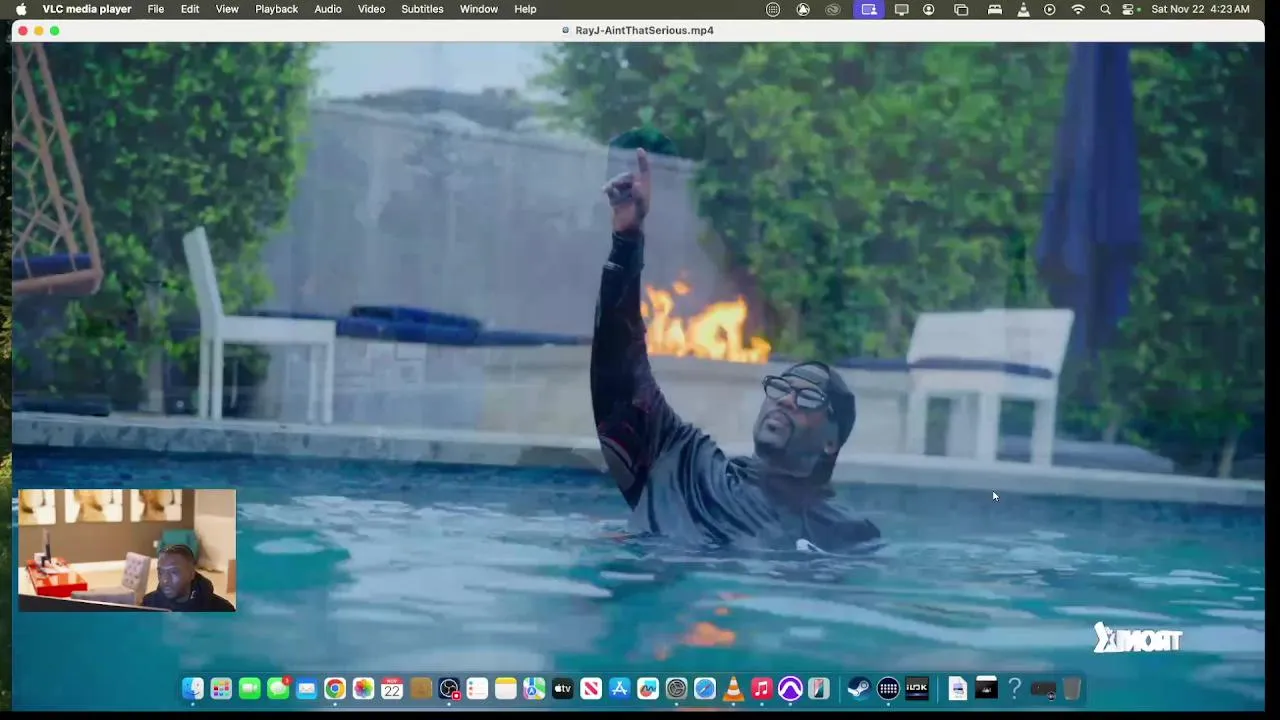Open the Edit menu

[x=190, y=9]
